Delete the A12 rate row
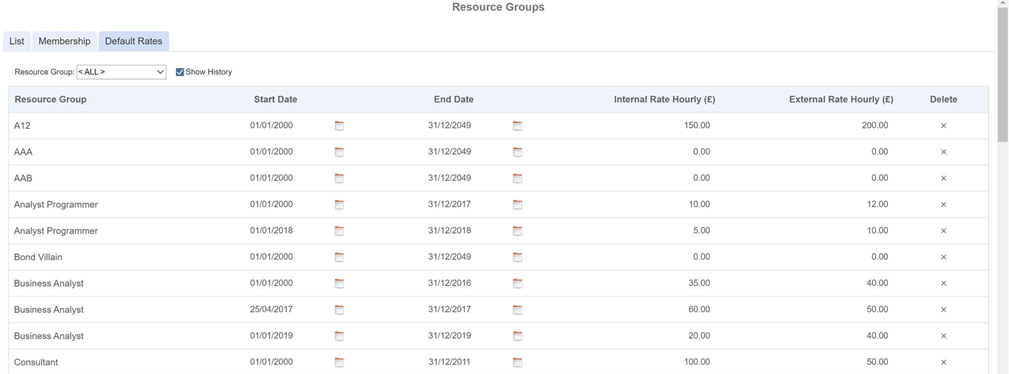 (943, 126)
